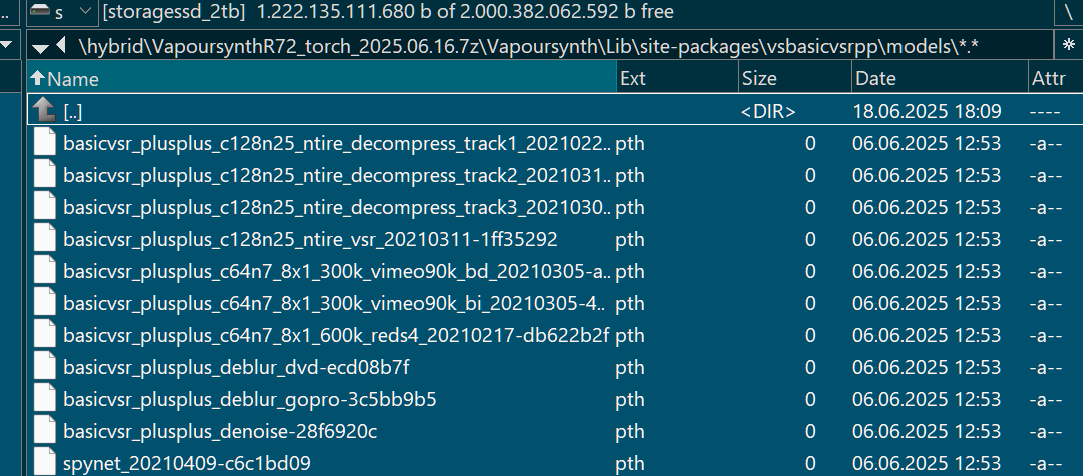Click the parent folder up-arrow icon
The width and height of the screenshot is (1083, 476).
[45, 110]
